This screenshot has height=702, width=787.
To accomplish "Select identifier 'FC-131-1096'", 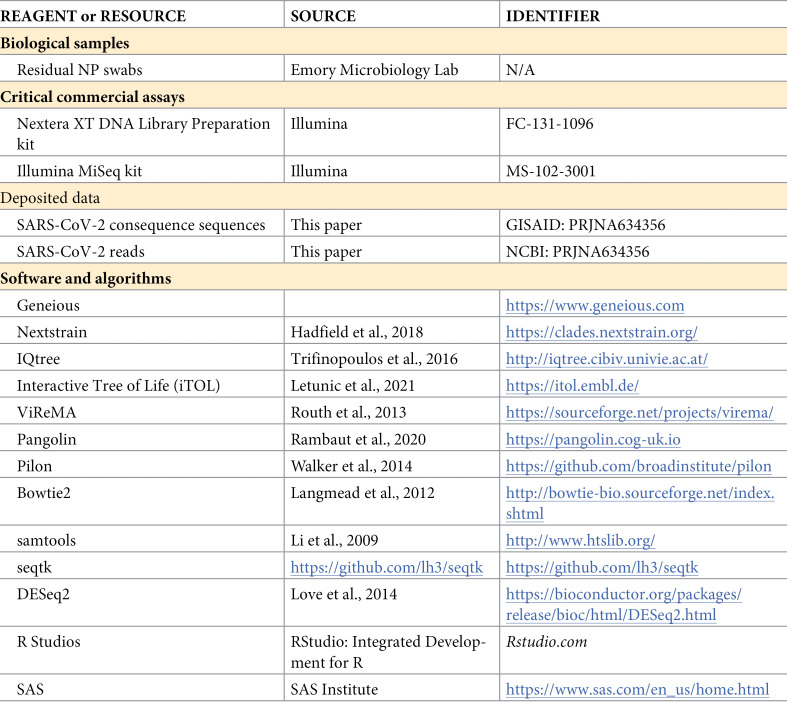I will click(x=550, y=123).
